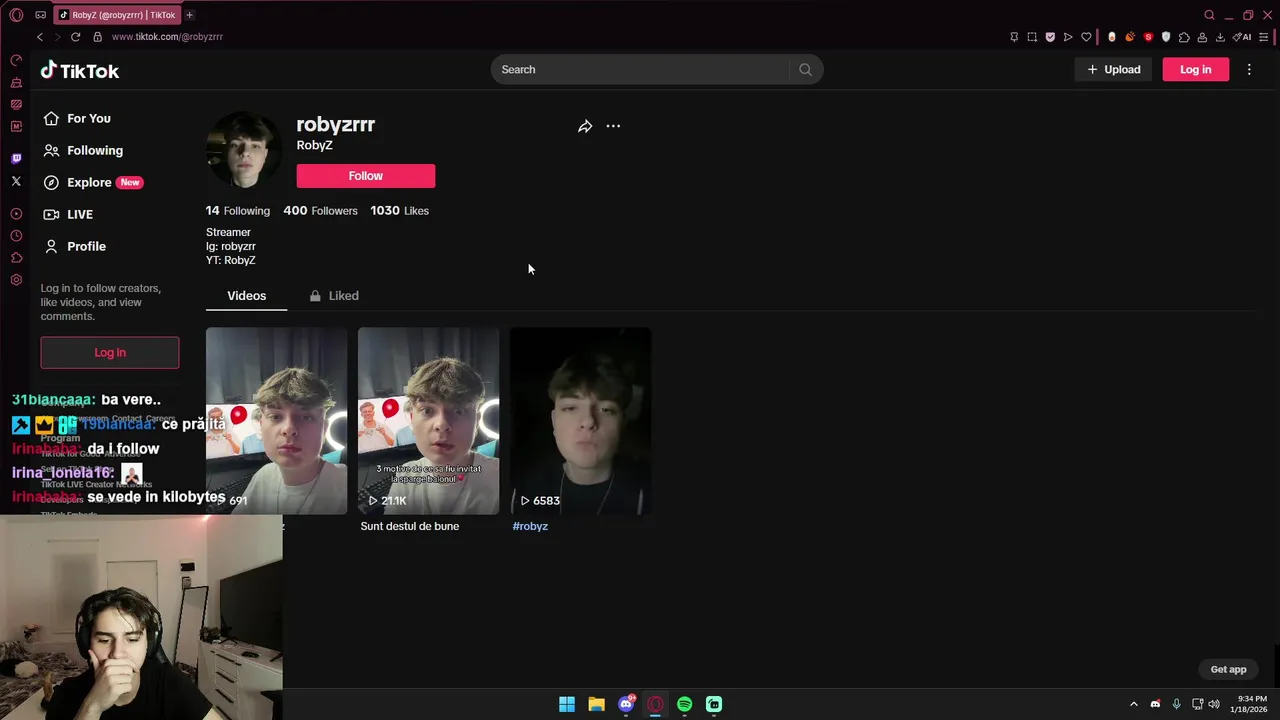Open the video with 6583 views
Screen dimensions: 1280x720
click(x=580, y=421)
